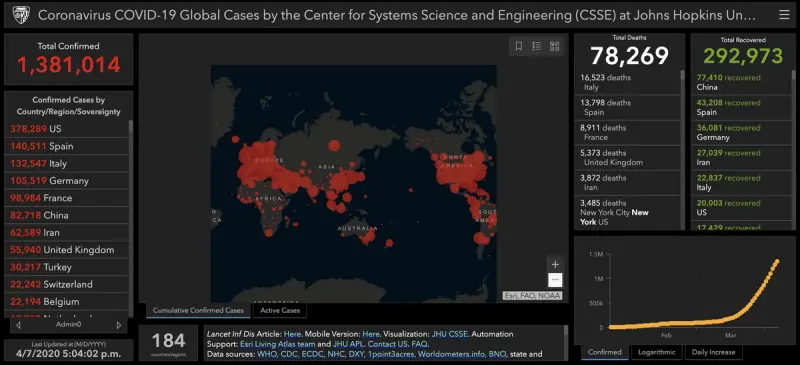Viewport: 800px width, 365px height.
Task: Click United Kingdom 5,373 deaths entry
Action: (x=628, y=157)
